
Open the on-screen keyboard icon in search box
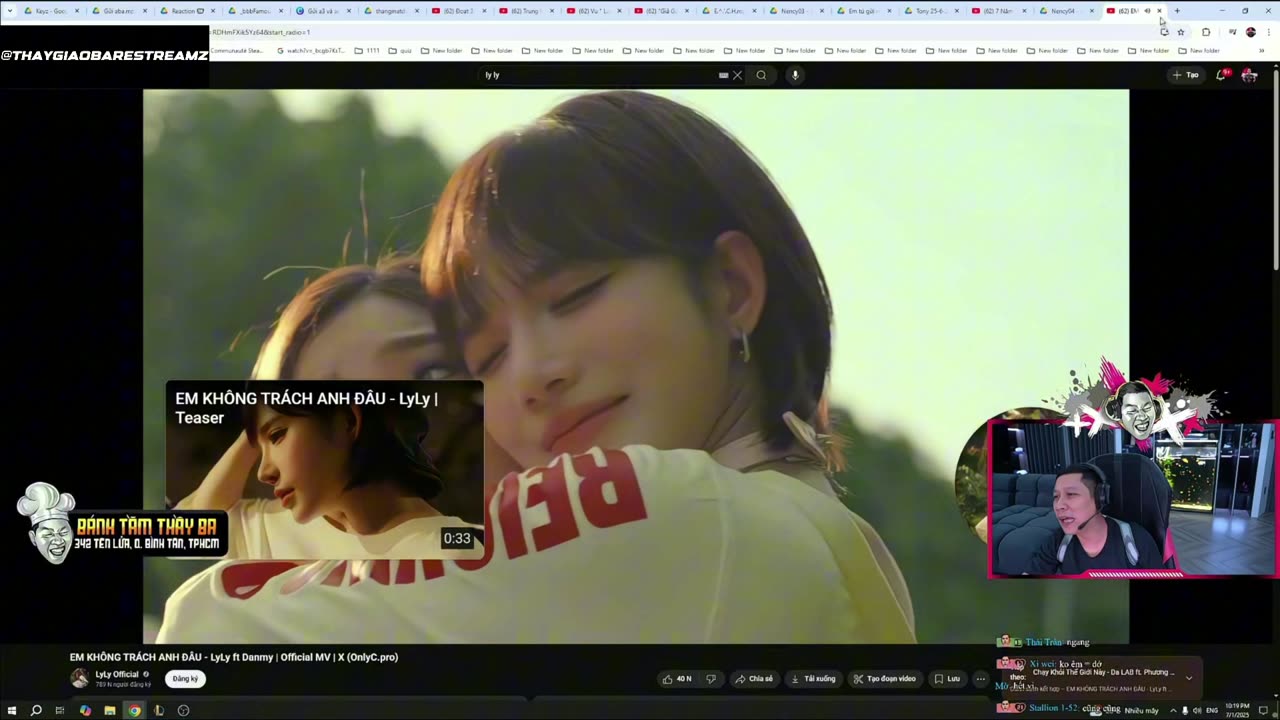click(x=723, y=75)
